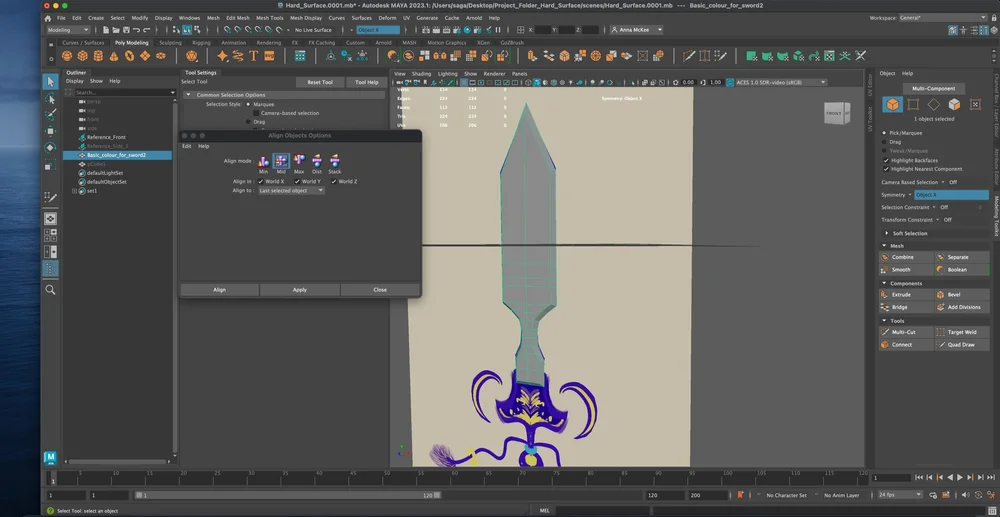Open Edit menu in Align Objects Options
1000x517 pixels.
pos(187,146)
